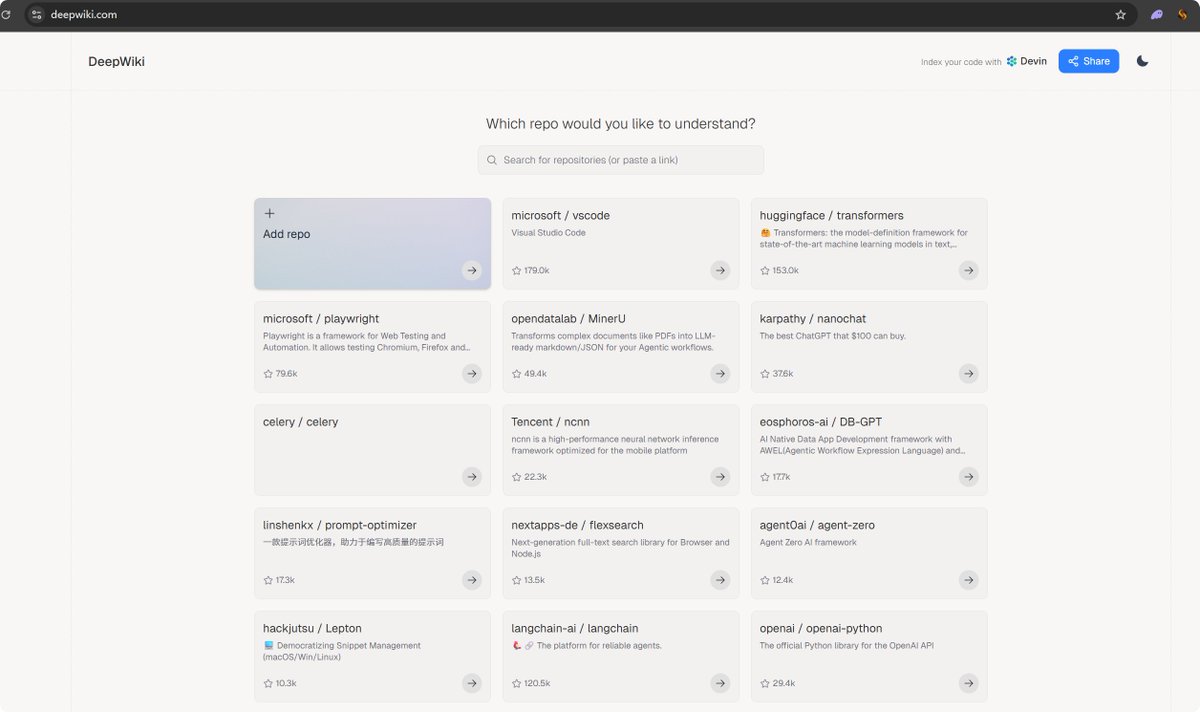Screen dimensions: 1200x712
Task: Click the '29.4k' star count
Action: 784,684
